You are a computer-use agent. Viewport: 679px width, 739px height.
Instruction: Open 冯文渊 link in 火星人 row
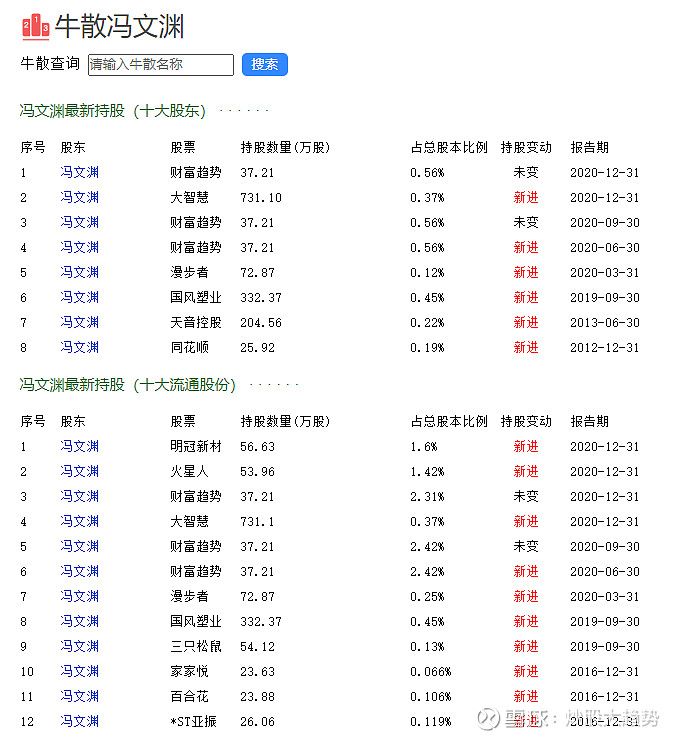(80, 471)
